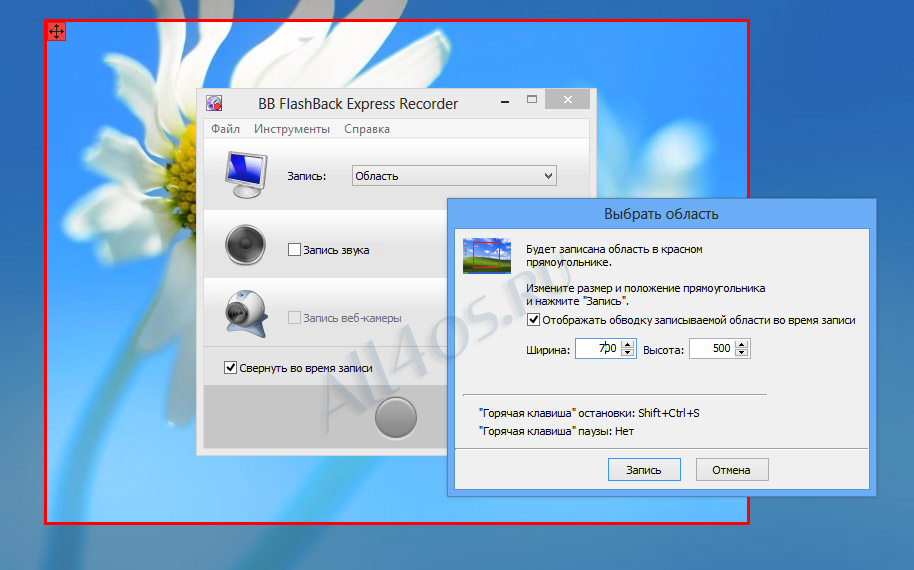The image size is (914, 570).
Task: Close the BB FlashBack Express Recorder window
Action: click(567, 100)
